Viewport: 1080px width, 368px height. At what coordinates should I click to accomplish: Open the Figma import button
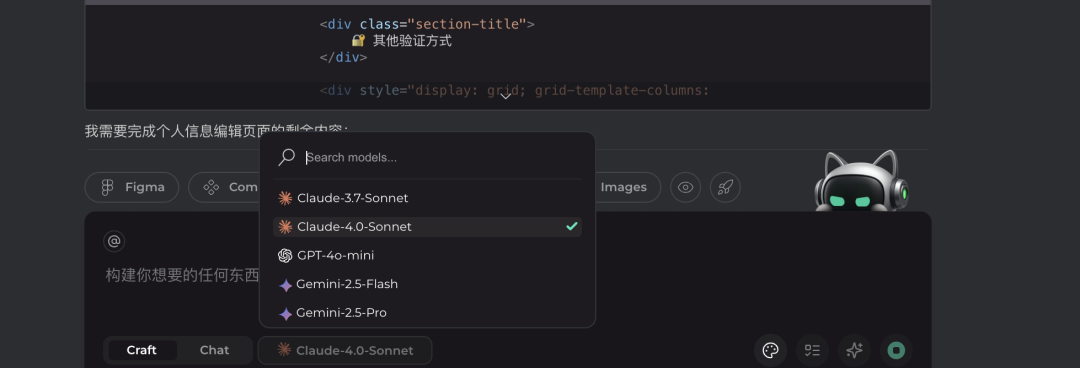(x=132, y=187)
